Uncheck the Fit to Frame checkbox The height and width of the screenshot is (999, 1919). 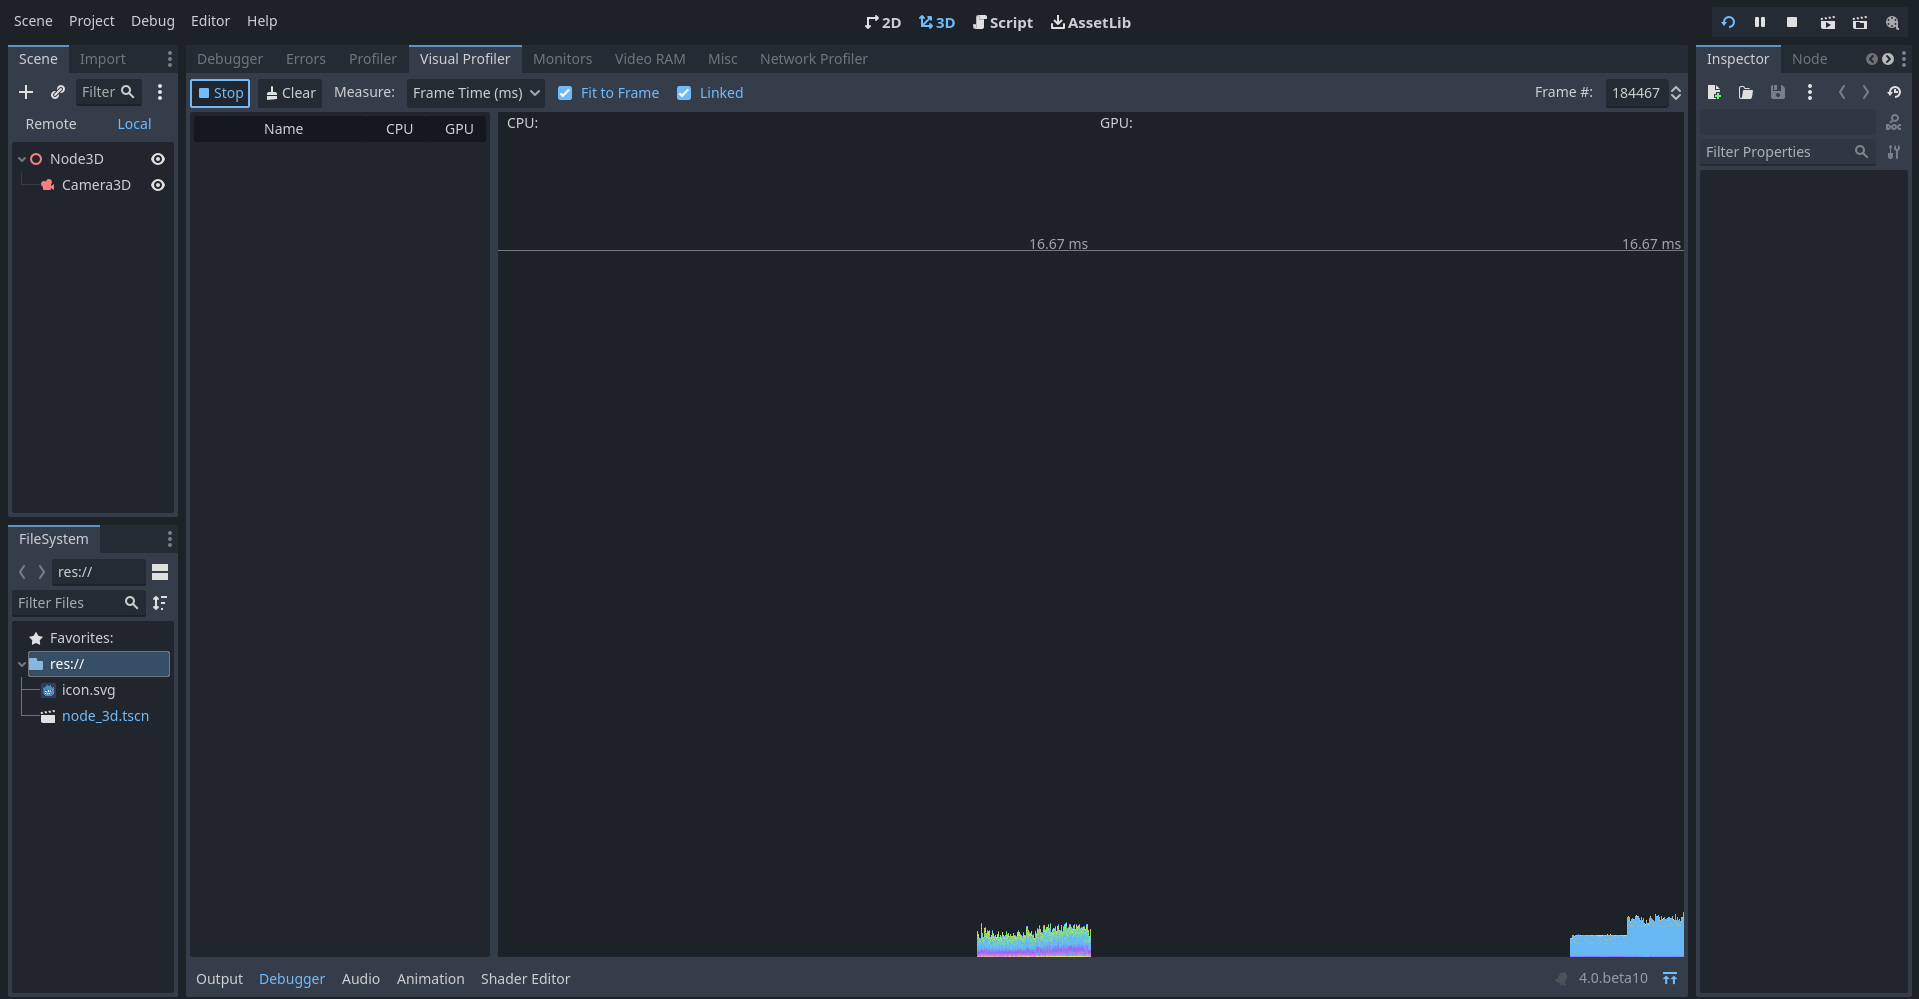(565, 92)
